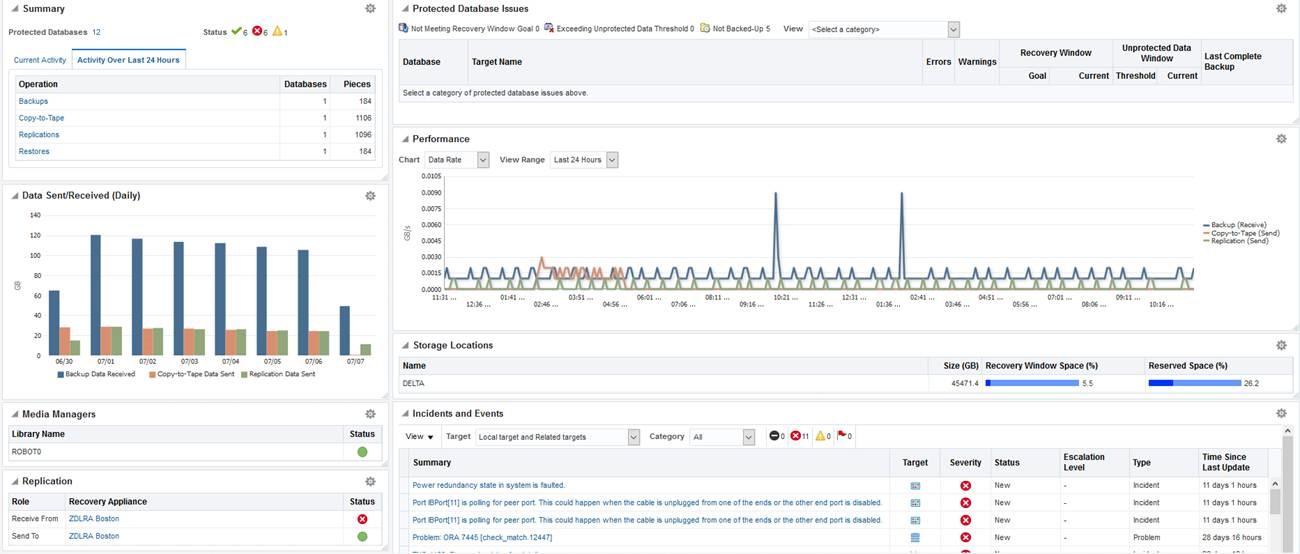Toggle the warning severity filter icon
The height and width of the screenshot is (554, 1300).
[x=821, y=437]
